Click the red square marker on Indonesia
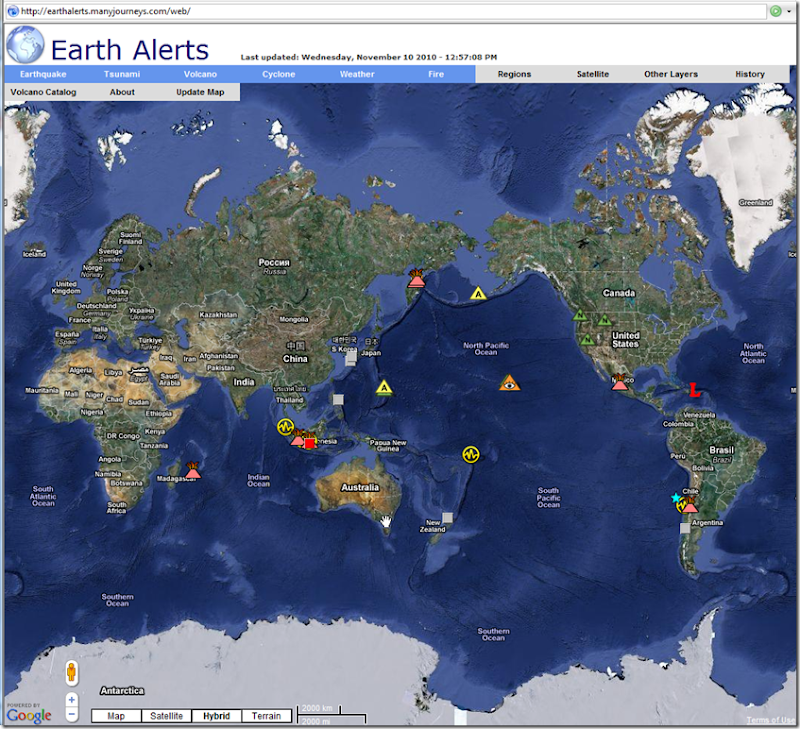The image size is (800, 729). click(309, 443)
